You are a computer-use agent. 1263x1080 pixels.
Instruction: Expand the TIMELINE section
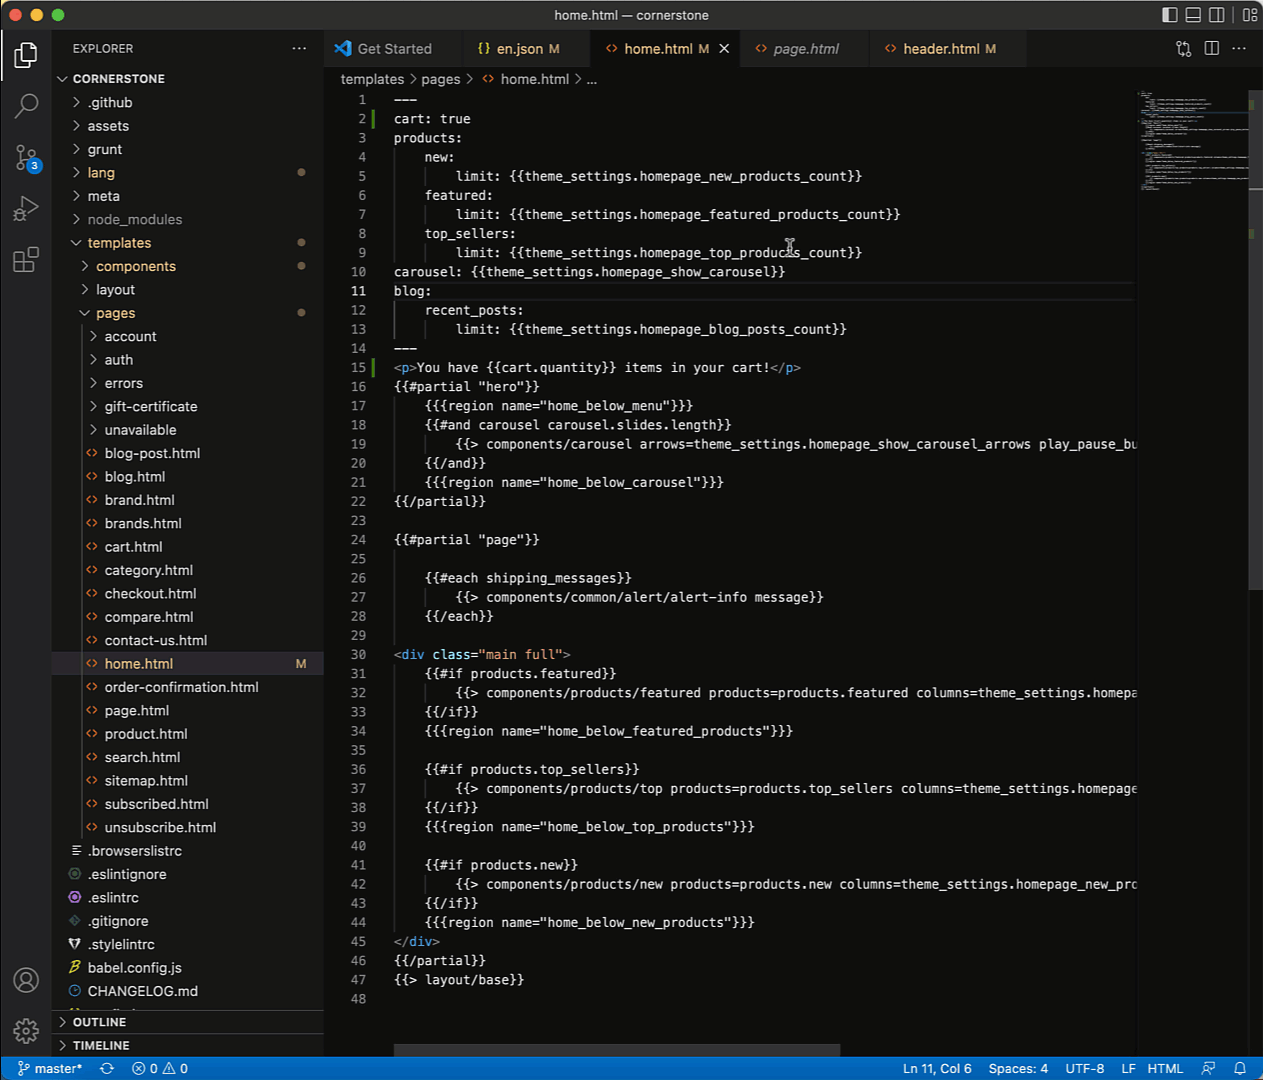click(x=100, y=1045)
